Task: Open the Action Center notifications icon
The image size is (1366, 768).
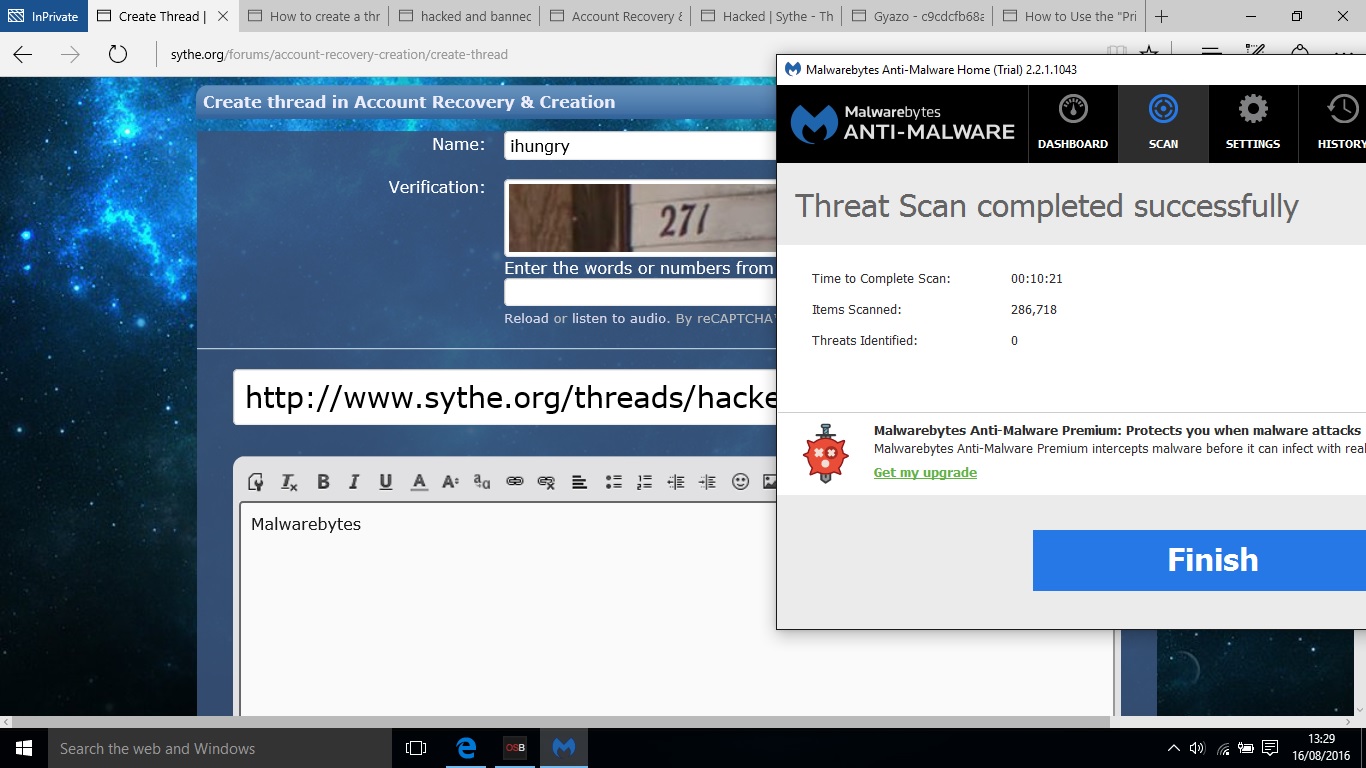Action: pyautogui.click(x=1270, y=748)
